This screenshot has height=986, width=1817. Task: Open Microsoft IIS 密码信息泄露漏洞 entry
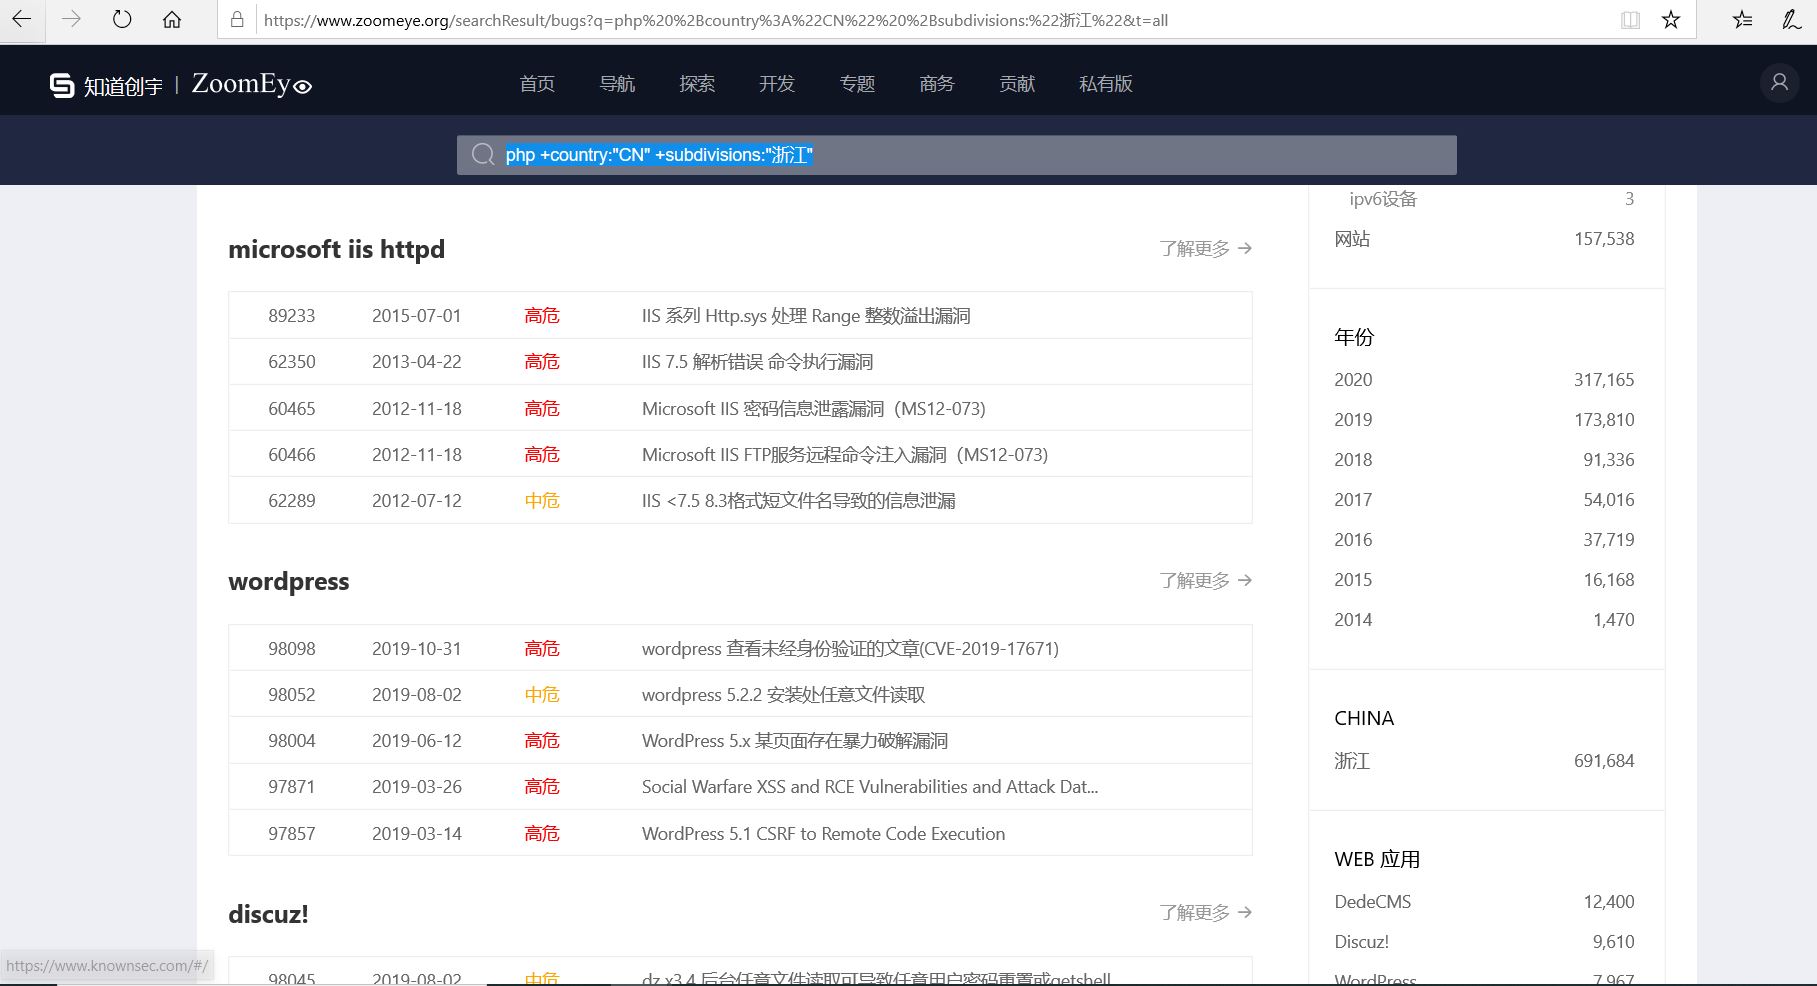814,408
